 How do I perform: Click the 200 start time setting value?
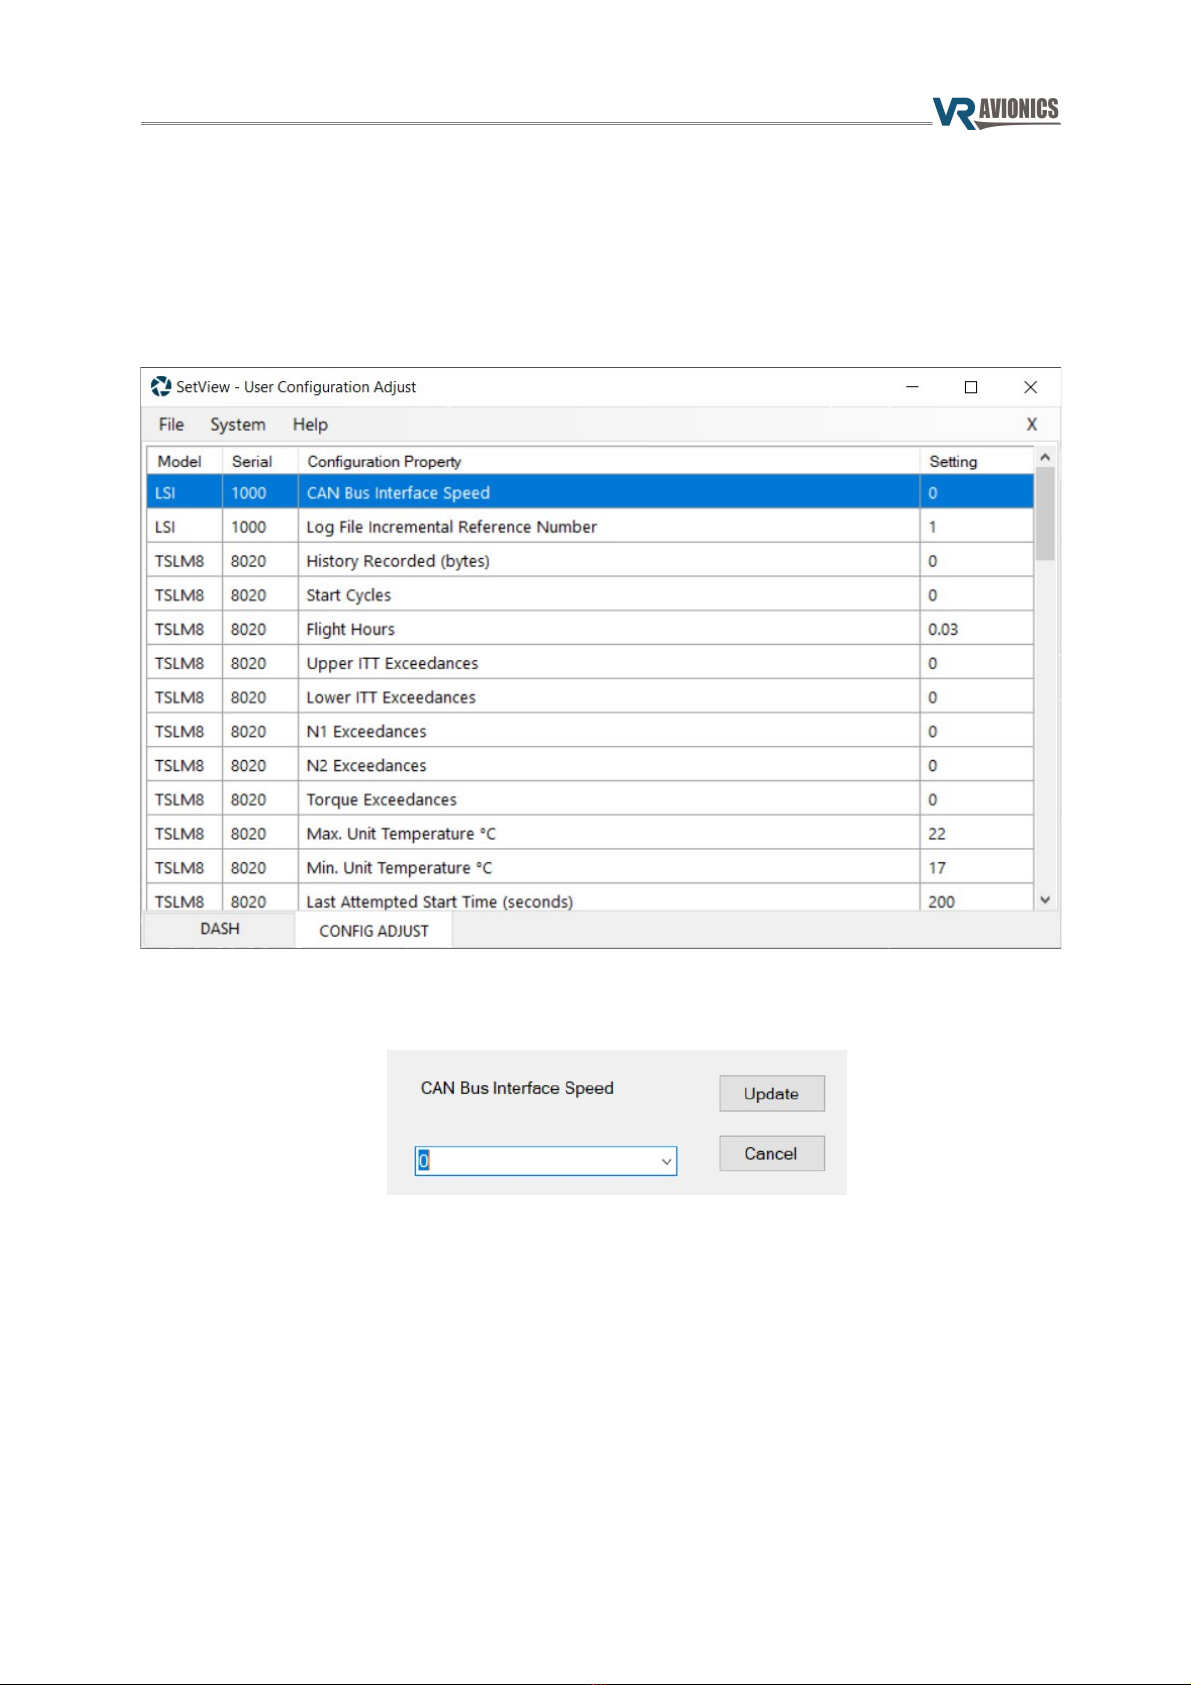[x=941, y=901]
